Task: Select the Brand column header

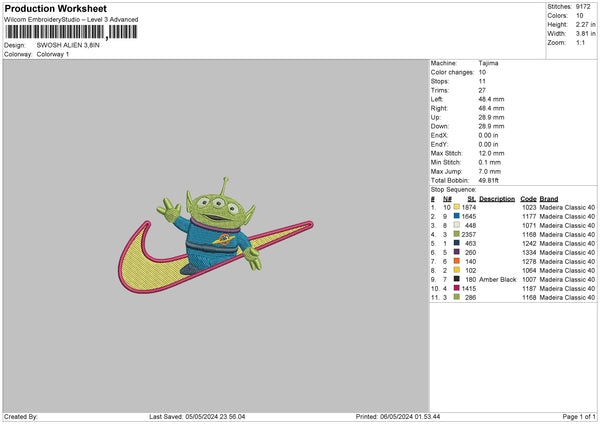Action: tap(549, 199)
